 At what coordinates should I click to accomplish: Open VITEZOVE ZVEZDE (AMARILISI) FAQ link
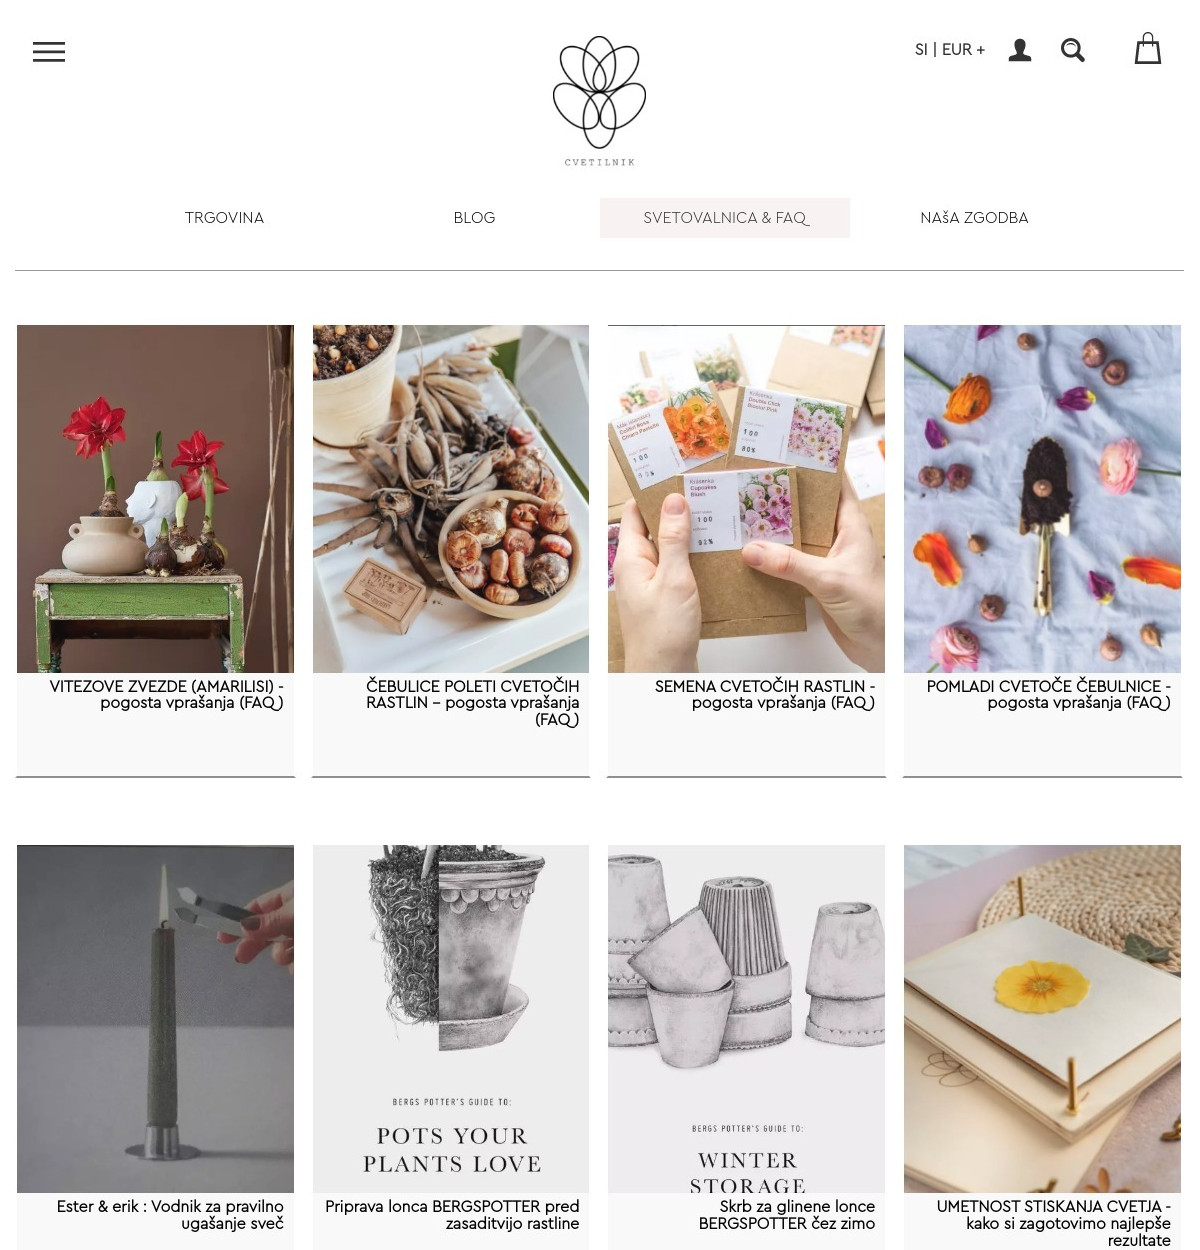(x=166, y=695)
